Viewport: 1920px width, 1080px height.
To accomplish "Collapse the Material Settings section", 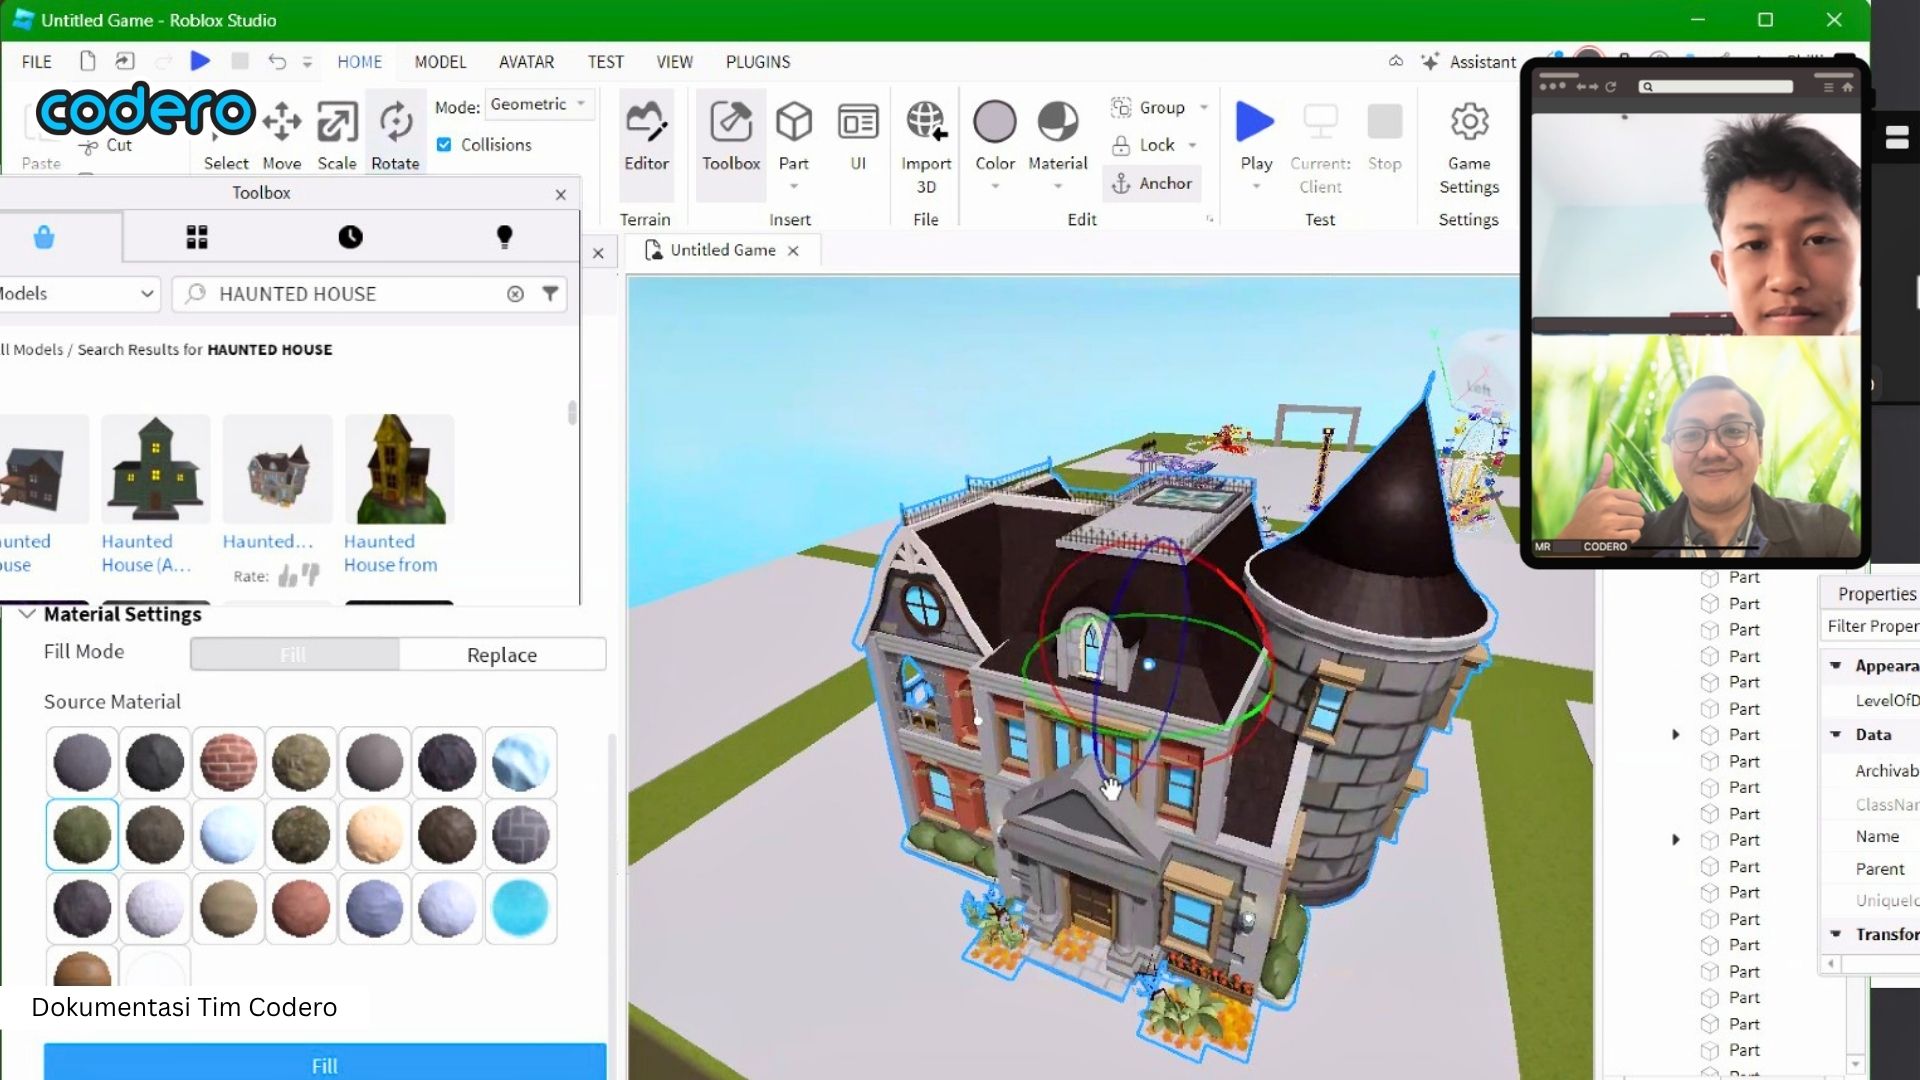I will point(27,614).
